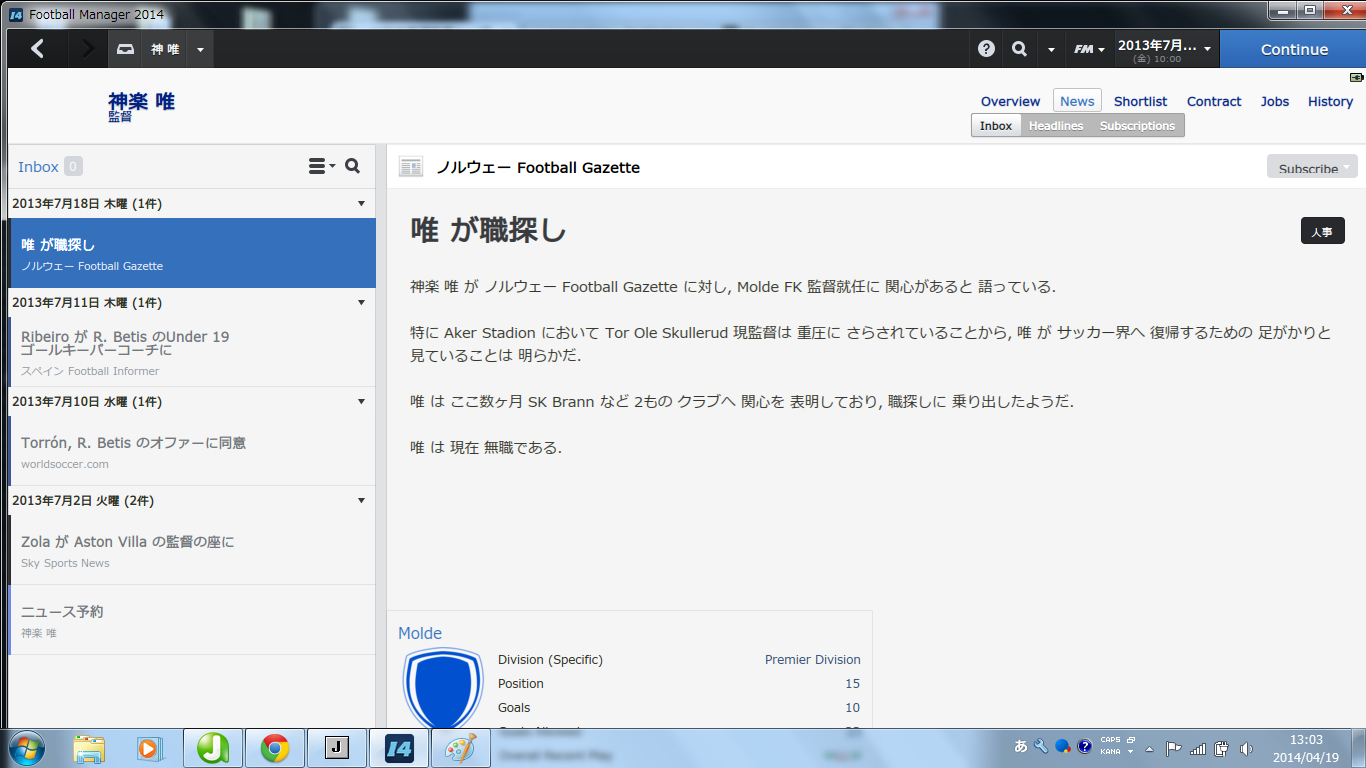Go back using the left arrow
The width and height of the screenshot is (1366, 768).
(x=37, y=49)
